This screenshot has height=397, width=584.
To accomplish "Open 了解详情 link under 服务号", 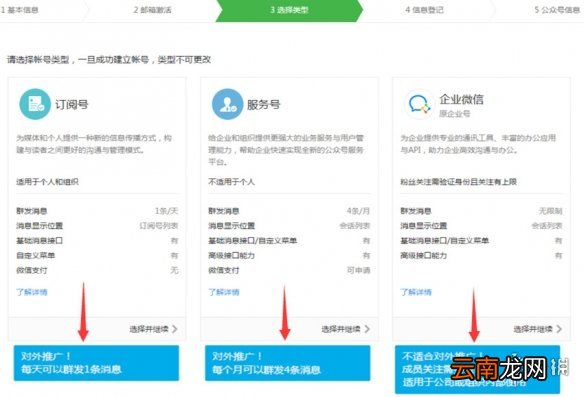I will [x=224, y=292].
